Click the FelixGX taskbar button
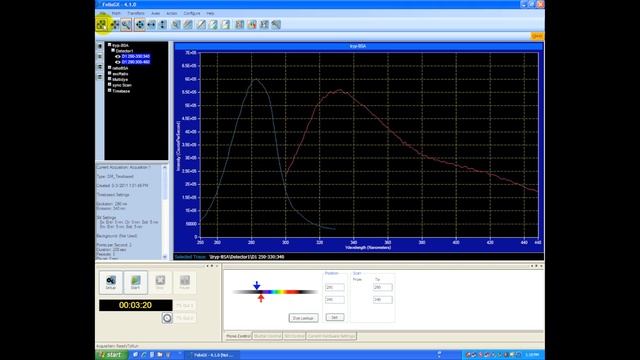Viewport: 640px width, 360px height. point(212,355)
